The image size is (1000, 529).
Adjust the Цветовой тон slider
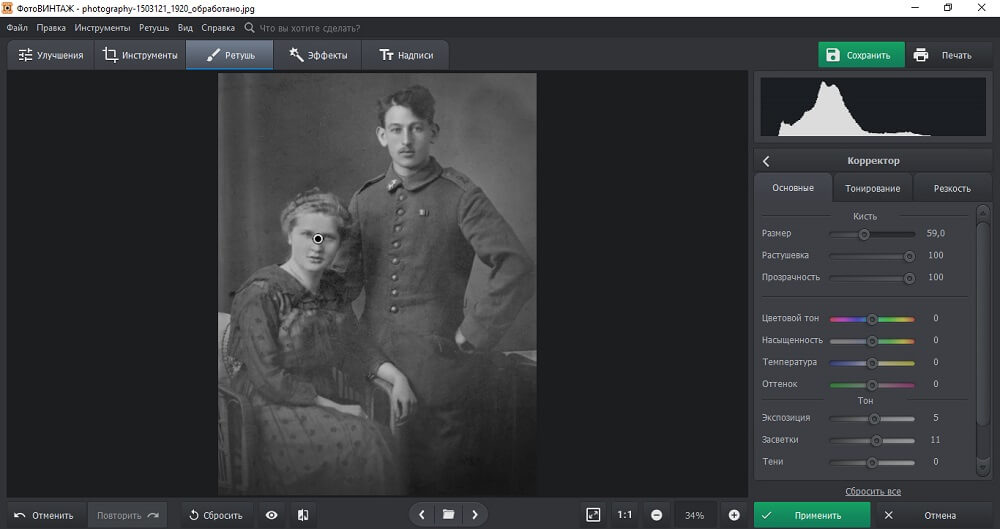click(872, 319)
